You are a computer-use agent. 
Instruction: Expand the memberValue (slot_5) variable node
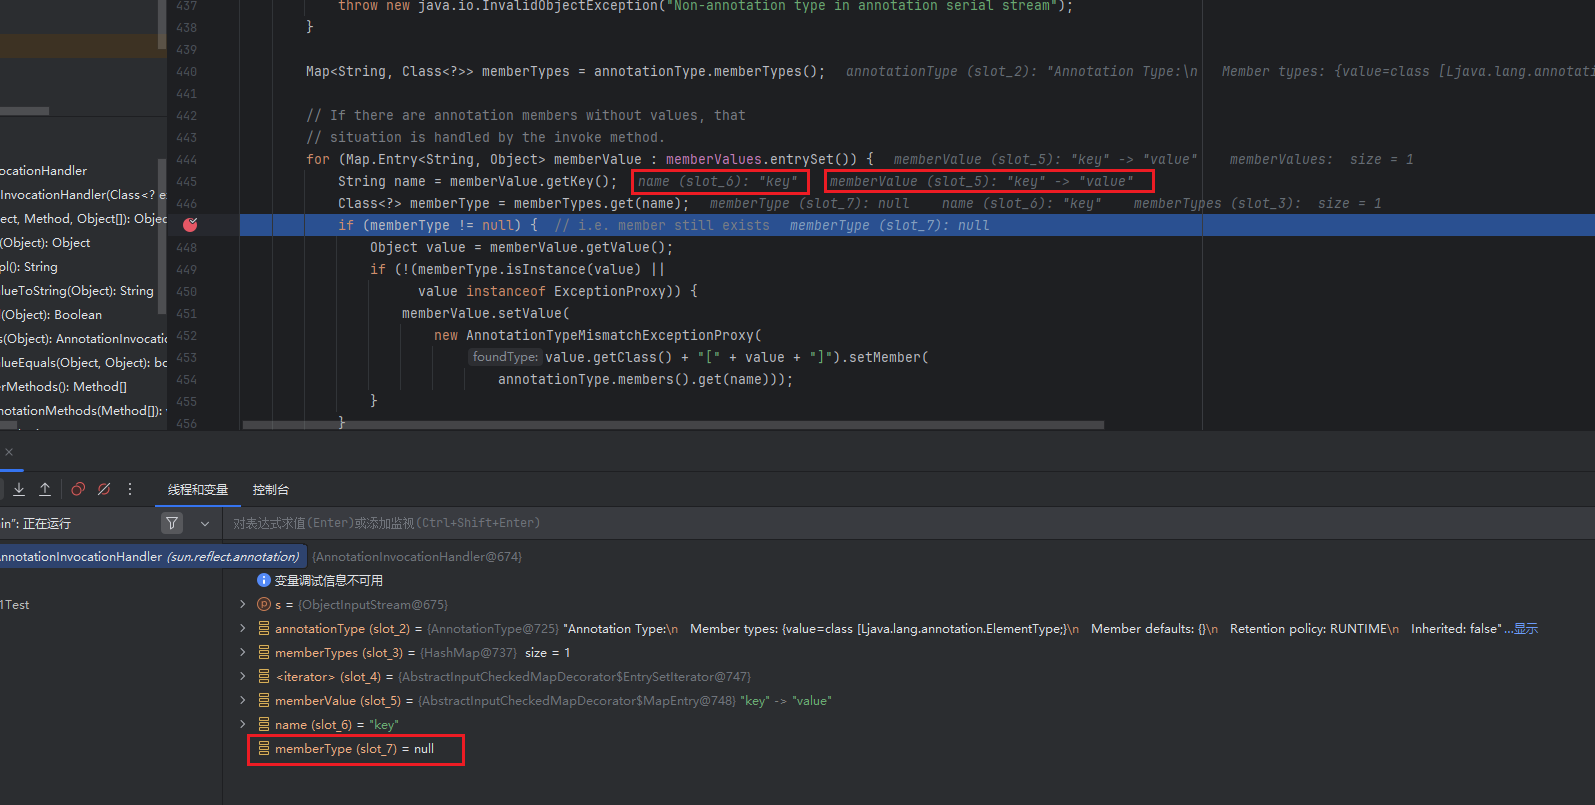[243, 700]
